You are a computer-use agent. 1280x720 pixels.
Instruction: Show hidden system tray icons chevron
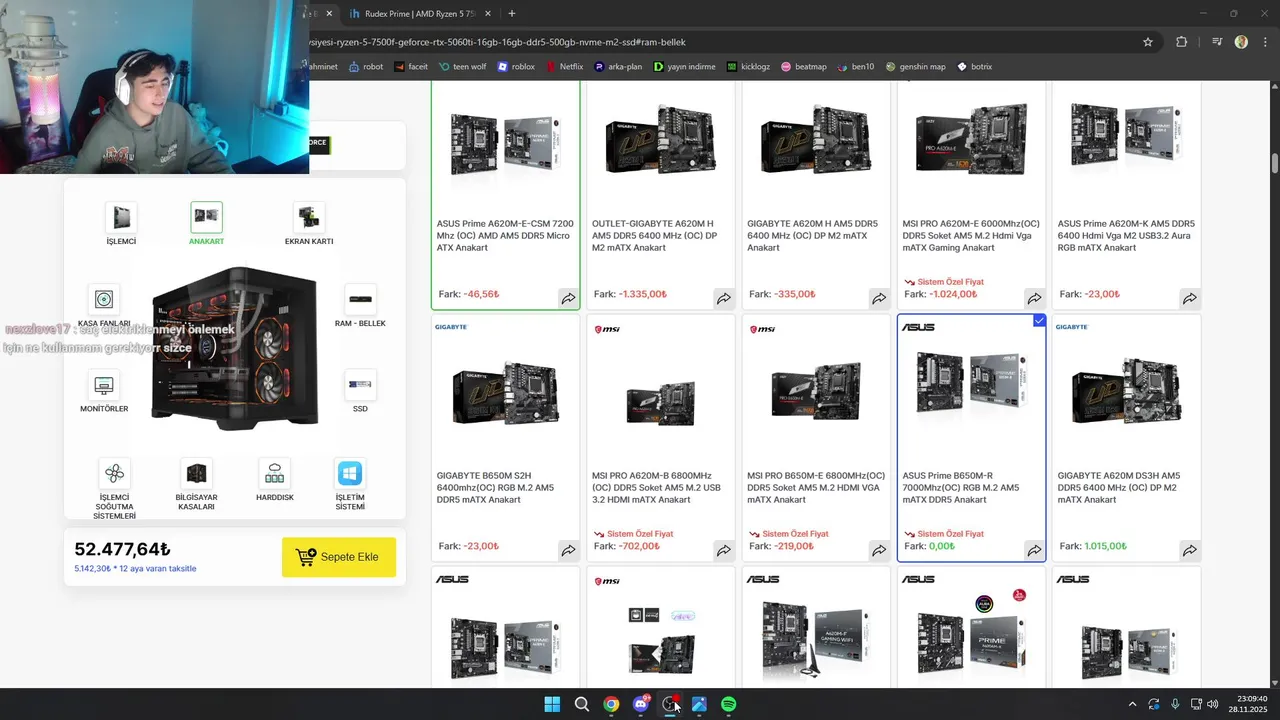(x=1132, y=704)
